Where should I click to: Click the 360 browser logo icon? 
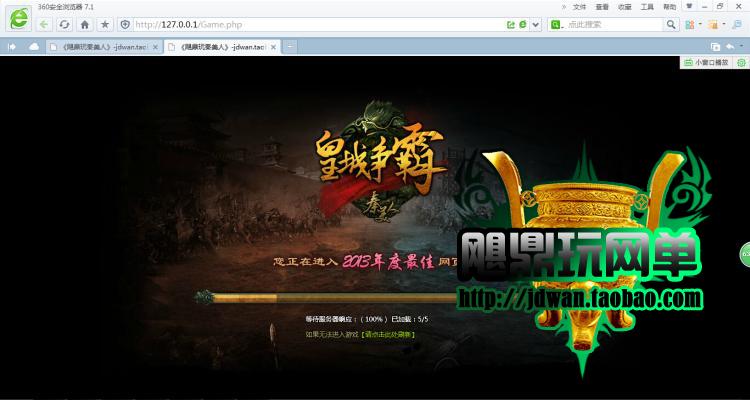(x=20, y=19)
